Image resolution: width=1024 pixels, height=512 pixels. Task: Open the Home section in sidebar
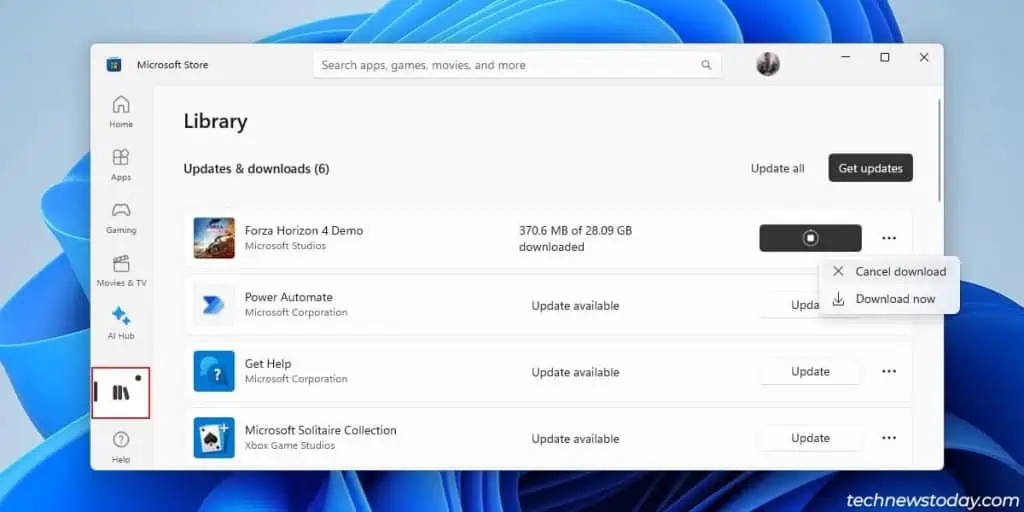coord(121,112)
